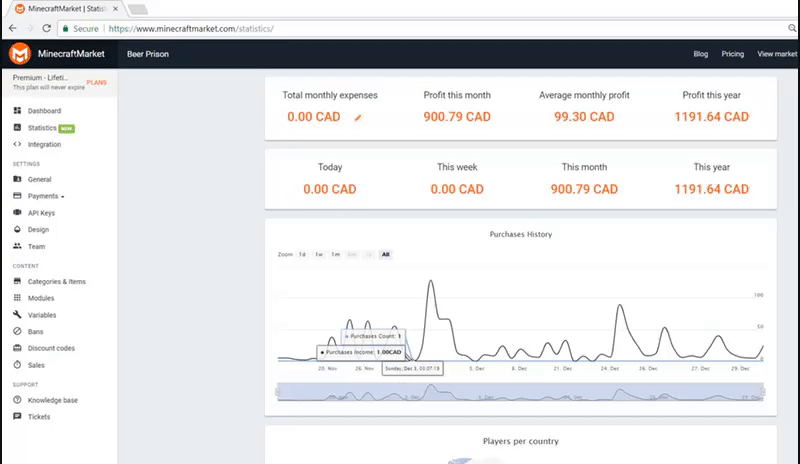
Task: Open the Dashboard grid icon
Action: click(x=17, y=110)
